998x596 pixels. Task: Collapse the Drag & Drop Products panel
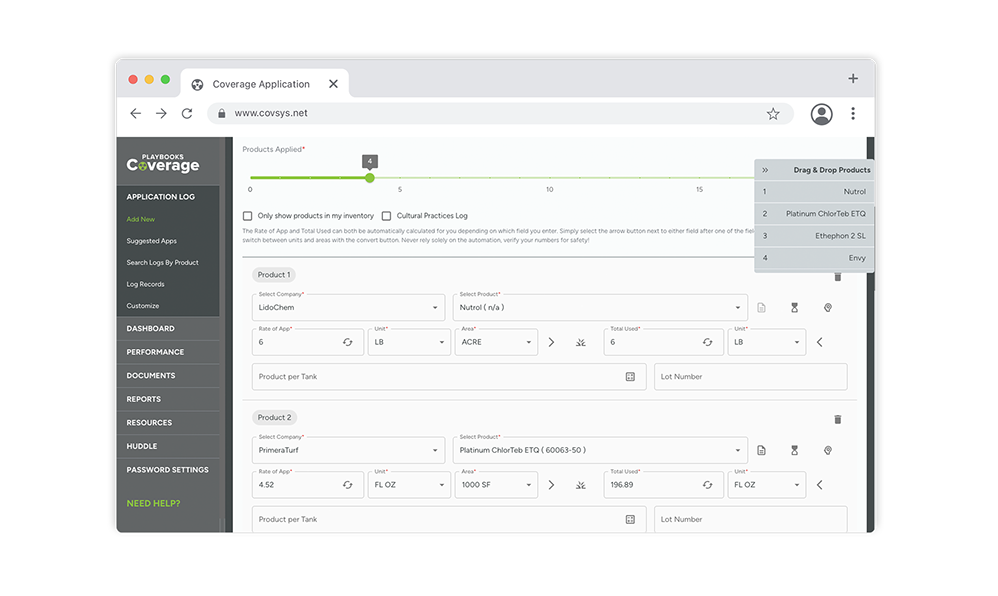tap(763, 169)
